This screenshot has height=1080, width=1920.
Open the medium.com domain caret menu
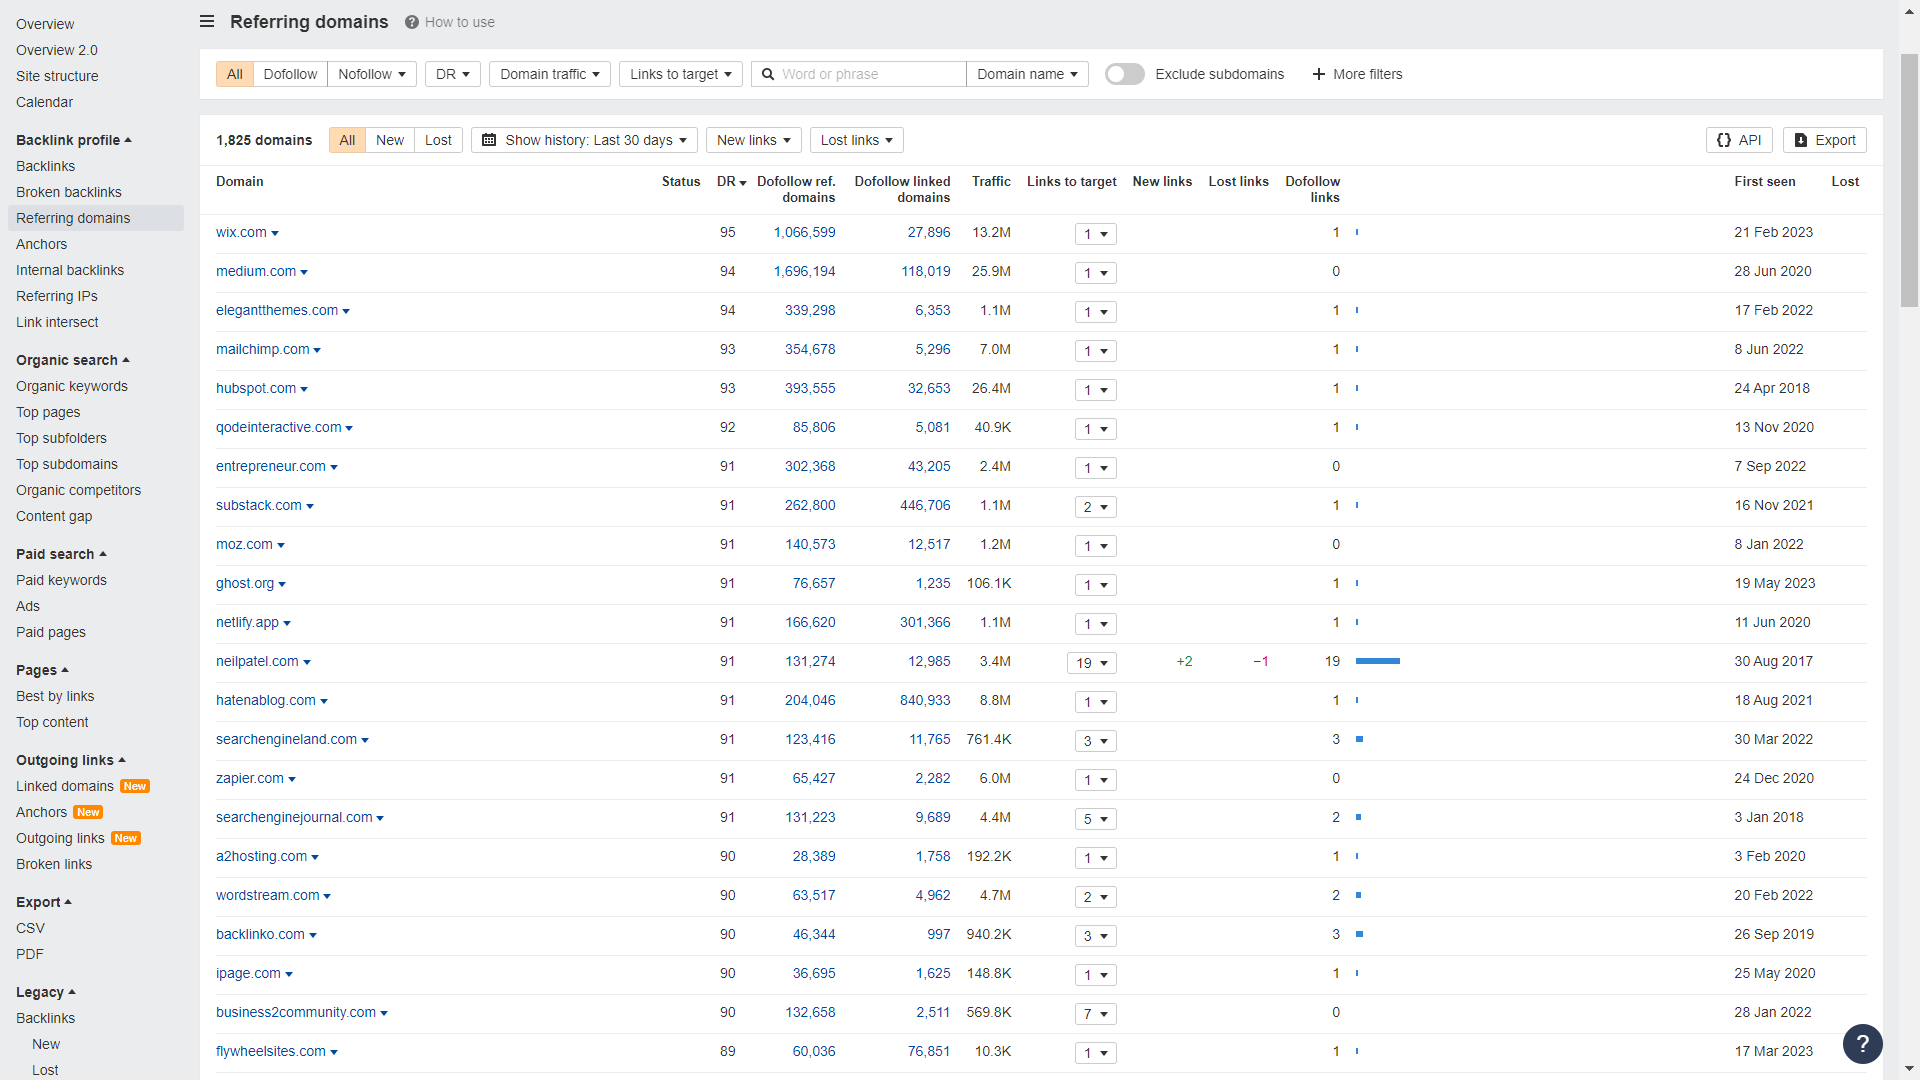click(304, 273)
